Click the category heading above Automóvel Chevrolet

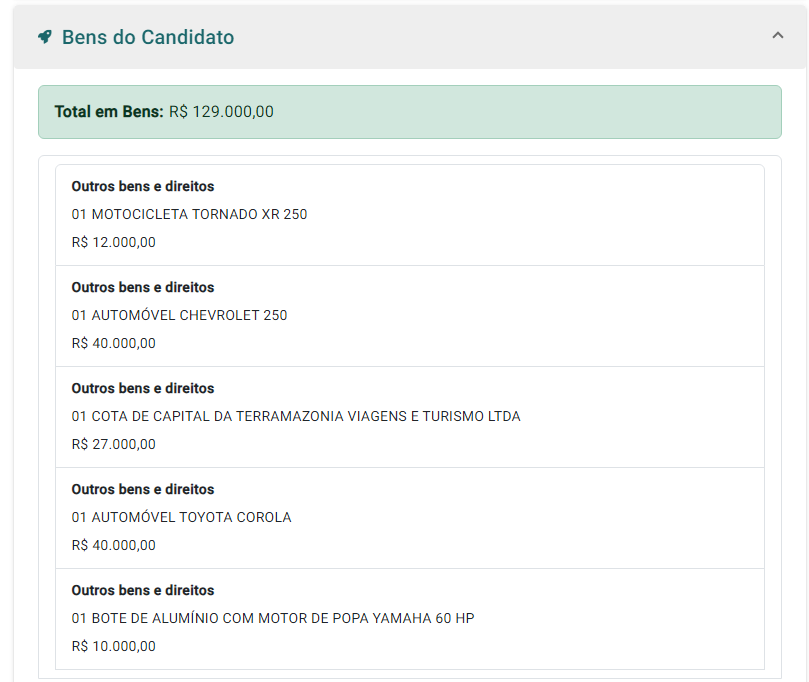tap(143, 287)
